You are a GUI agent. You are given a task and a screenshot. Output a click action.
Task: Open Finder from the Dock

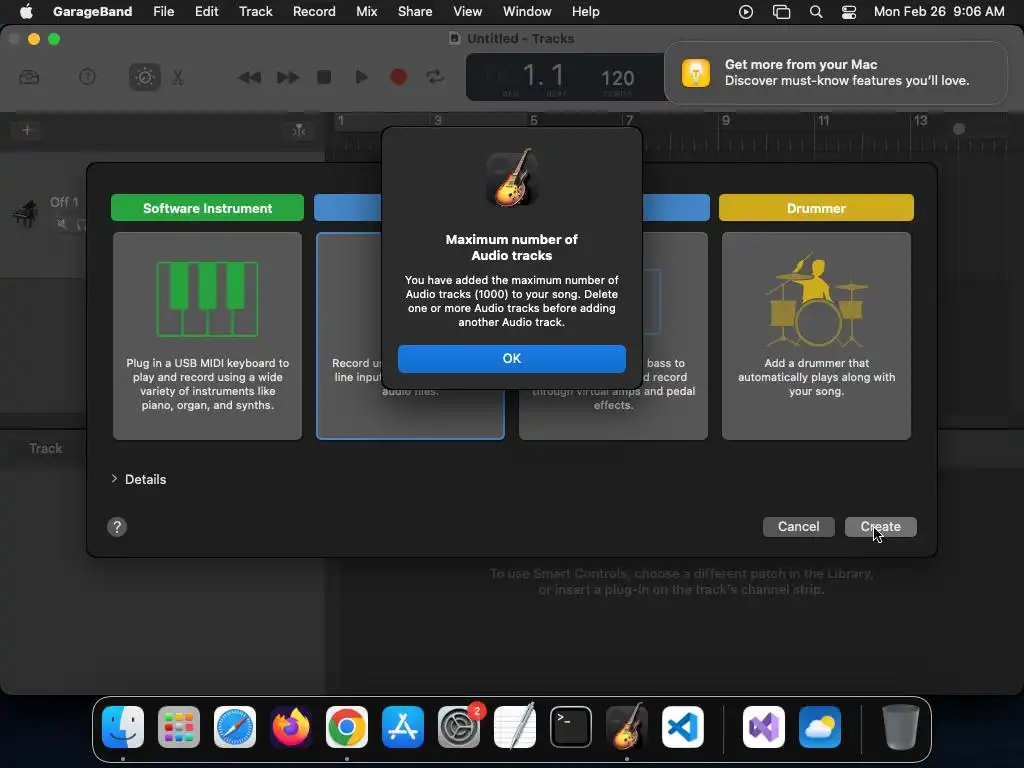(123, 727)
